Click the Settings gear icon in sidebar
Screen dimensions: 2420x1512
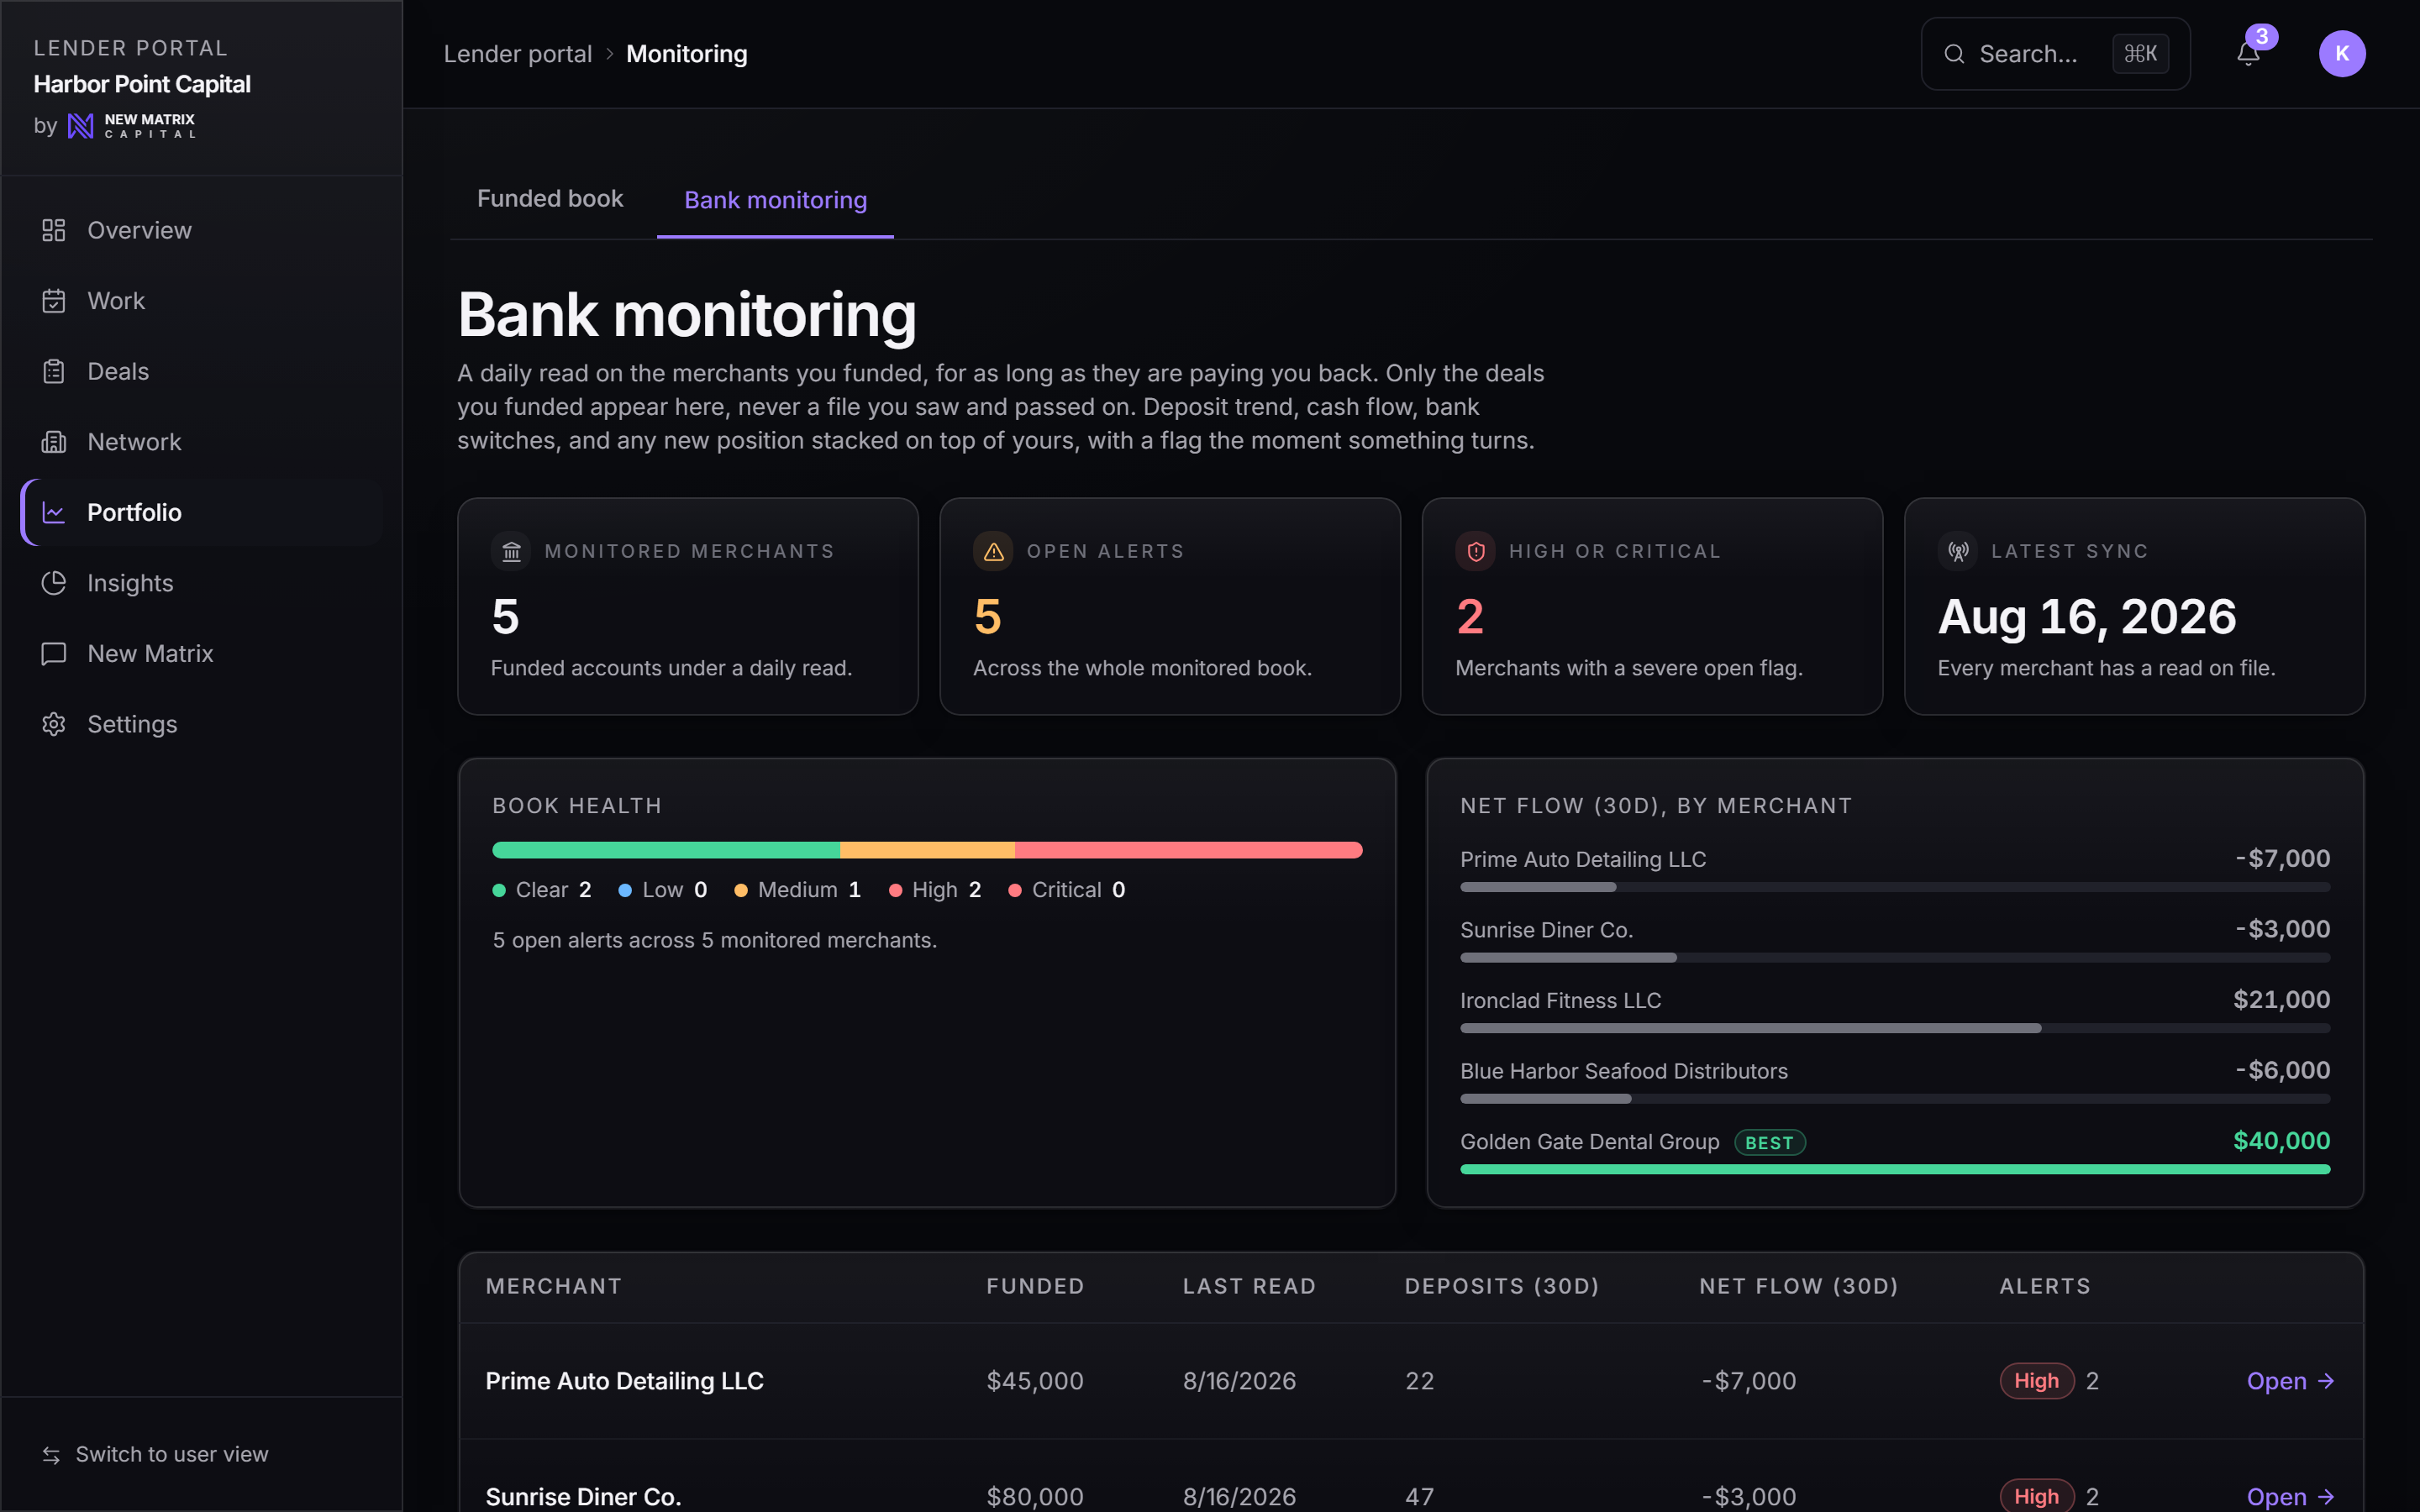click(54, 724)
